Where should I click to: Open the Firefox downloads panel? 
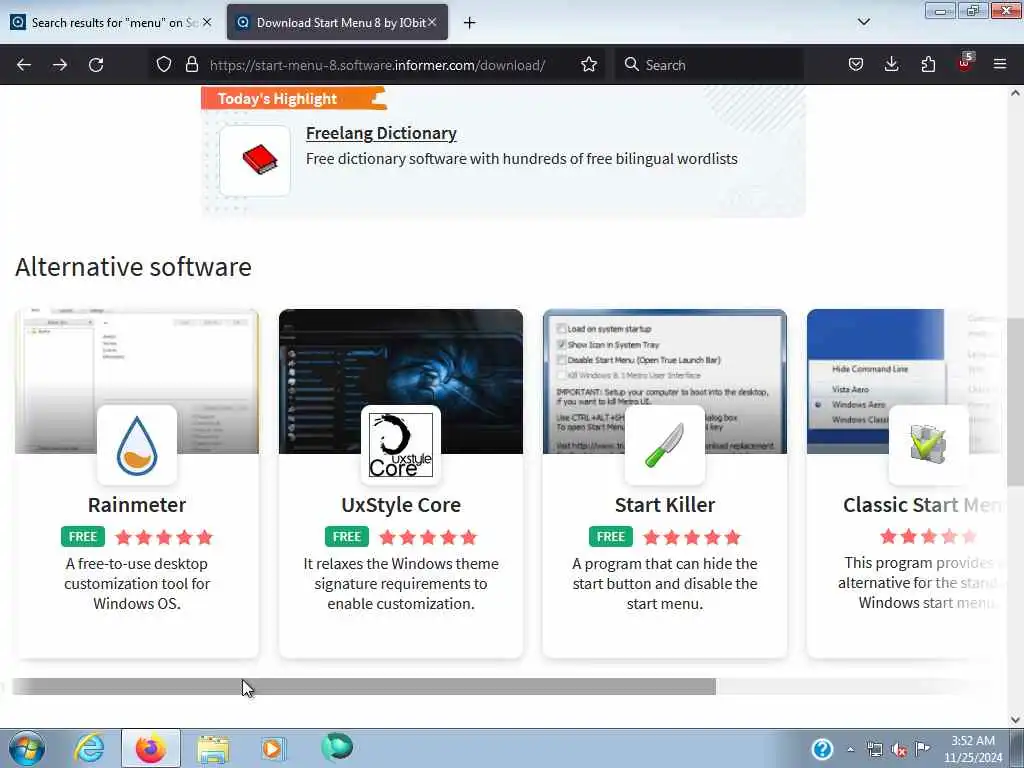click(891, 65)
